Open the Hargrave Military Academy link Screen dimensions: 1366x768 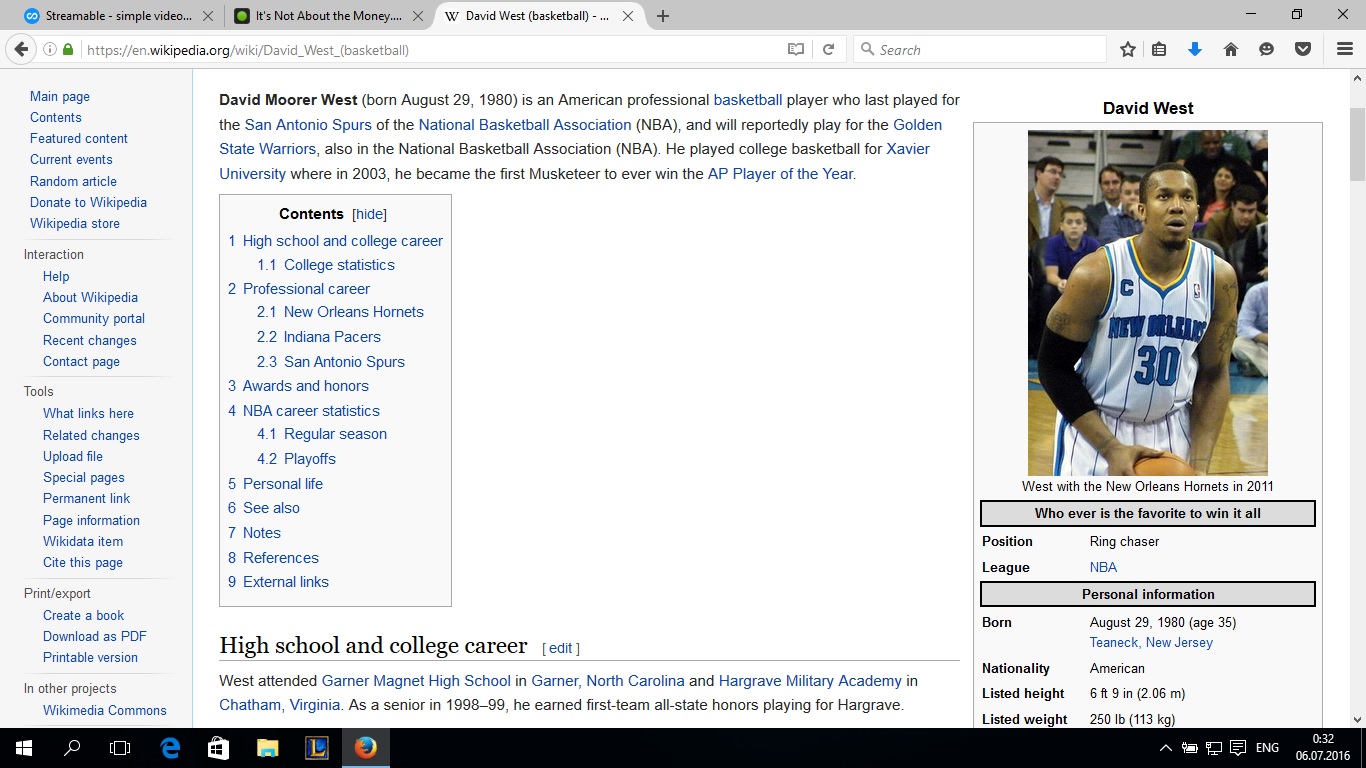(810, 681)
